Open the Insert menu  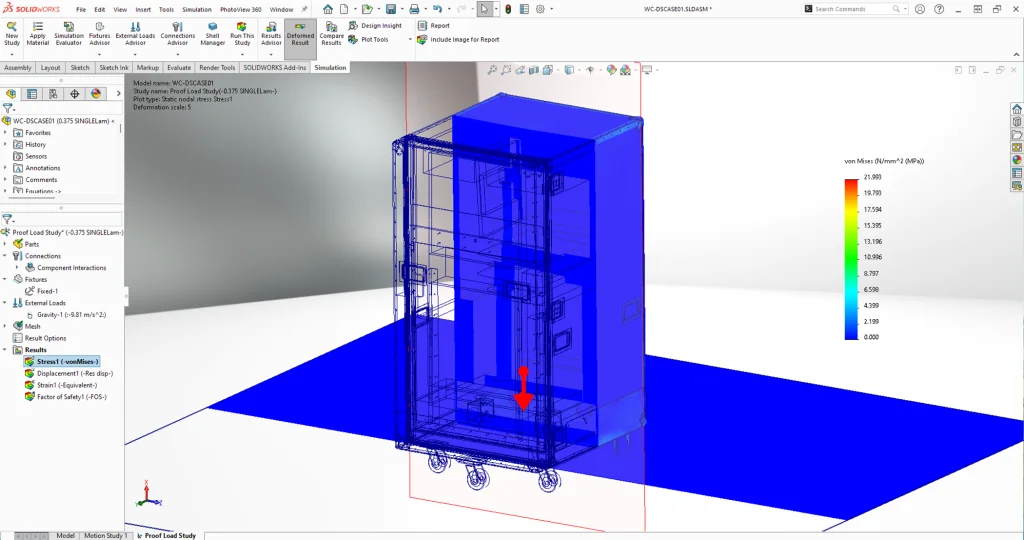[143, 9]
